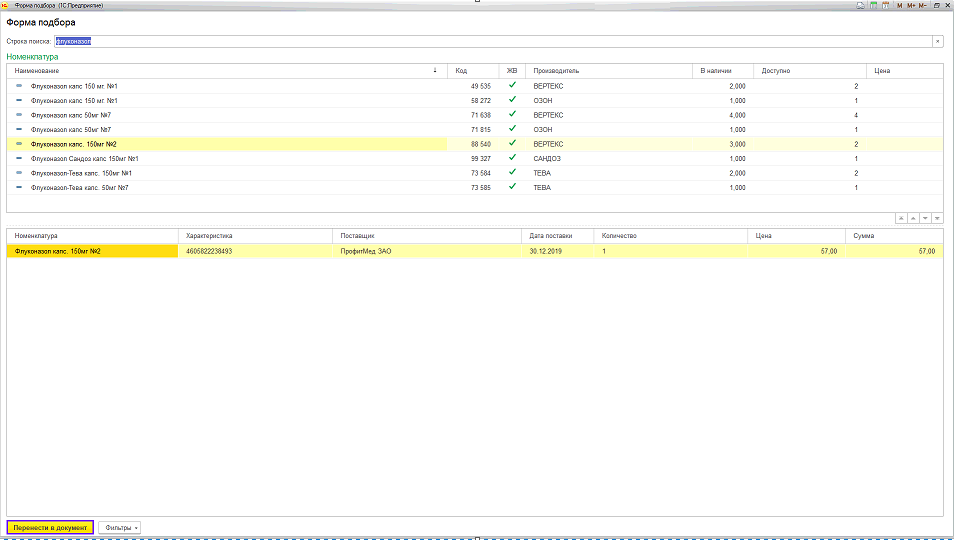Click the M memory button
Viewport: 954px width, 540px height.
point(899,6)
